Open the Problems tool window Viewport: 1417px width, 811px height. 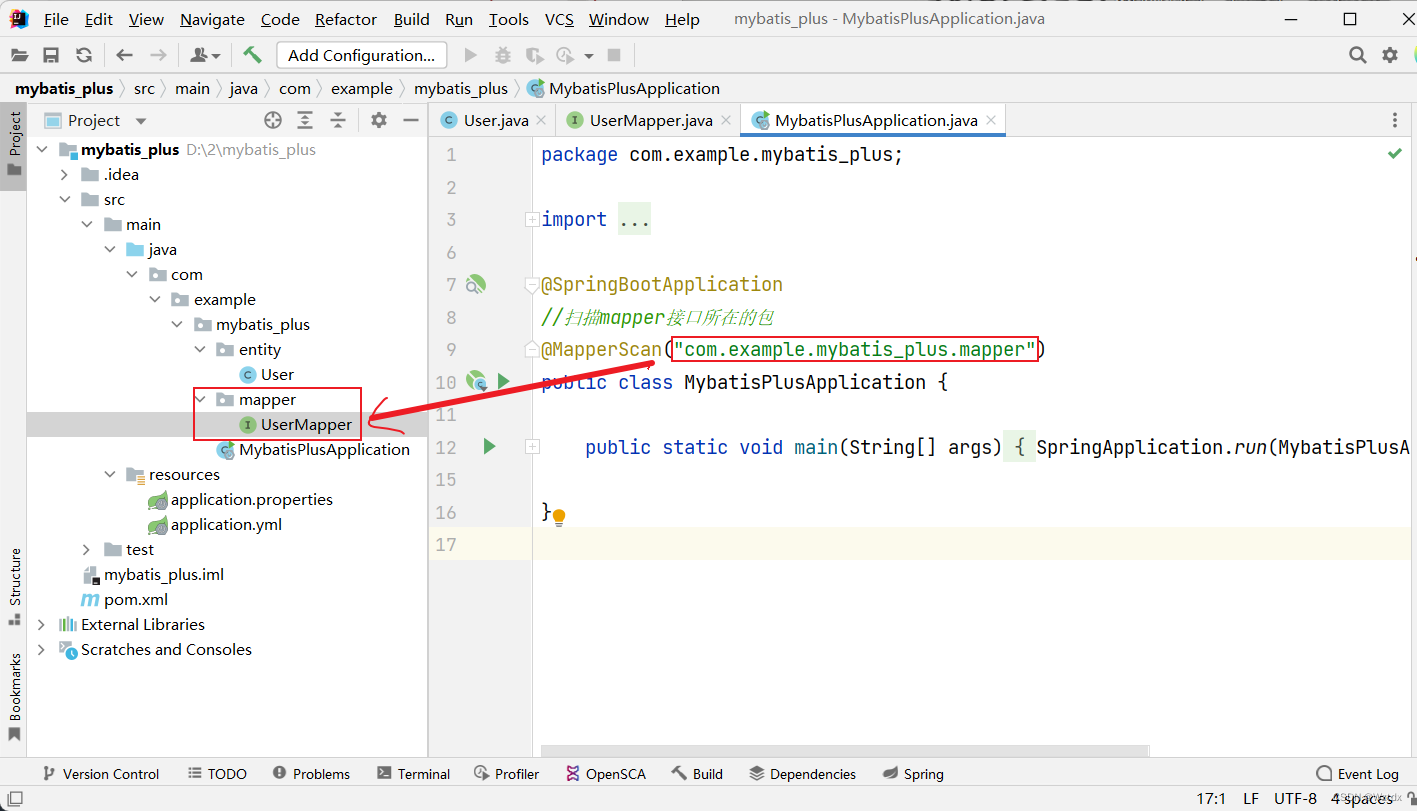pos(310,773)
